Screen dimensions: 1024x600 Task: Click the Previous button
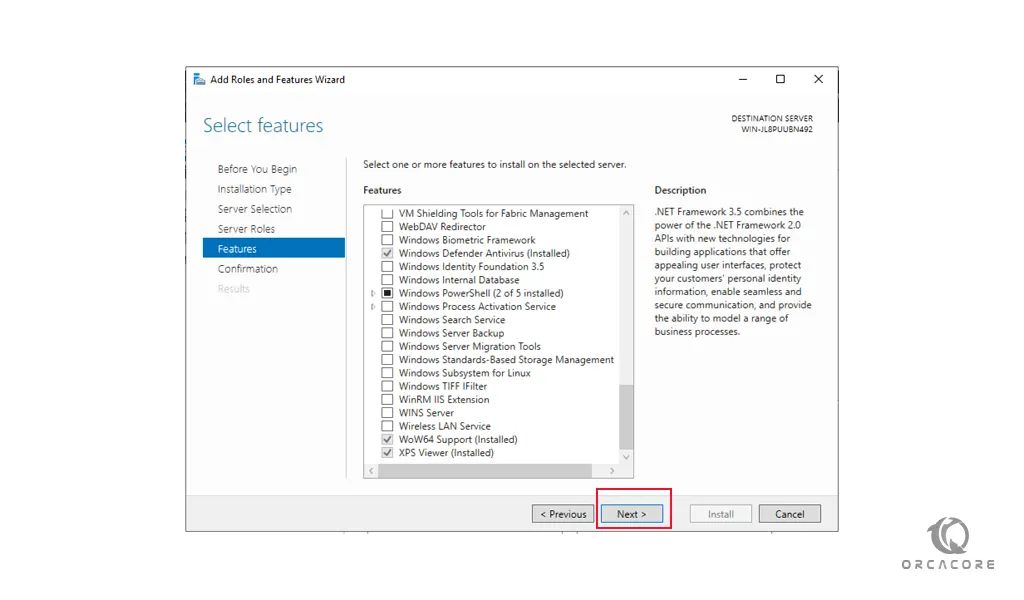[x=563, y=514]
